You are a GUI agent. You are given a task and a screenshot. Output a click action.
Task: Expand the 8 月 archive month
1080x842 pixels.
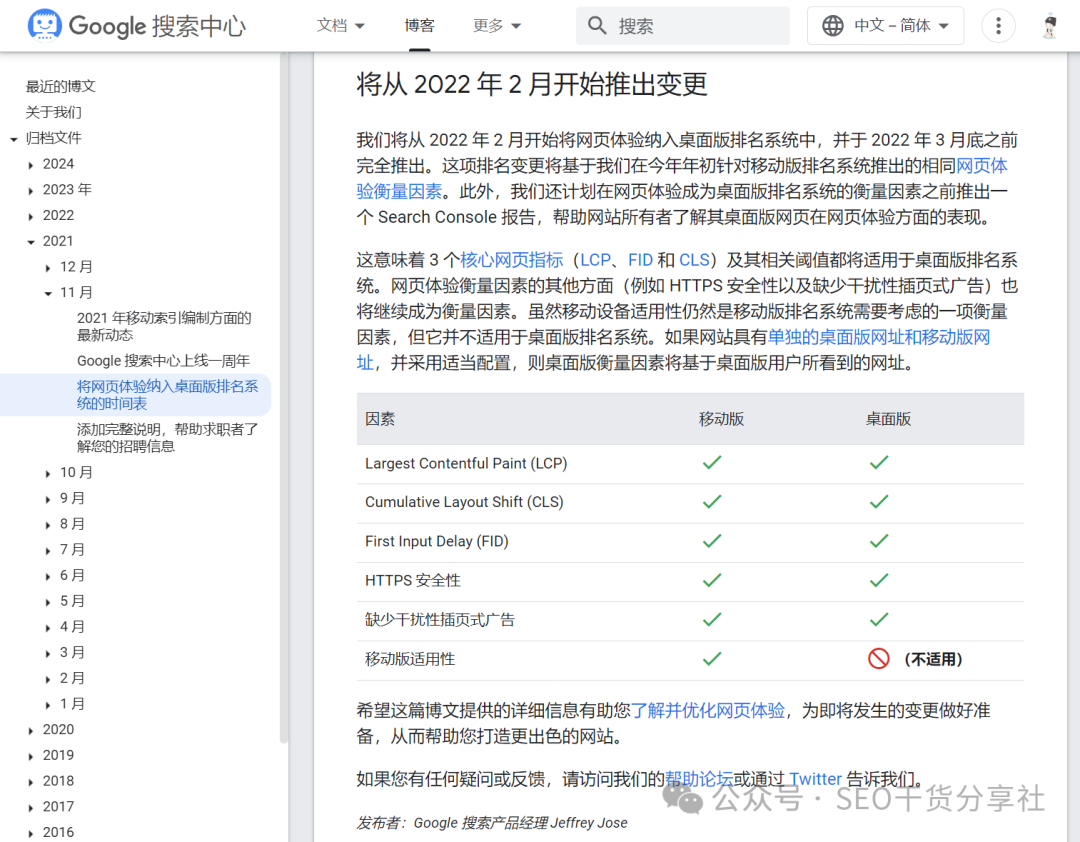click(x=48, y=524)
